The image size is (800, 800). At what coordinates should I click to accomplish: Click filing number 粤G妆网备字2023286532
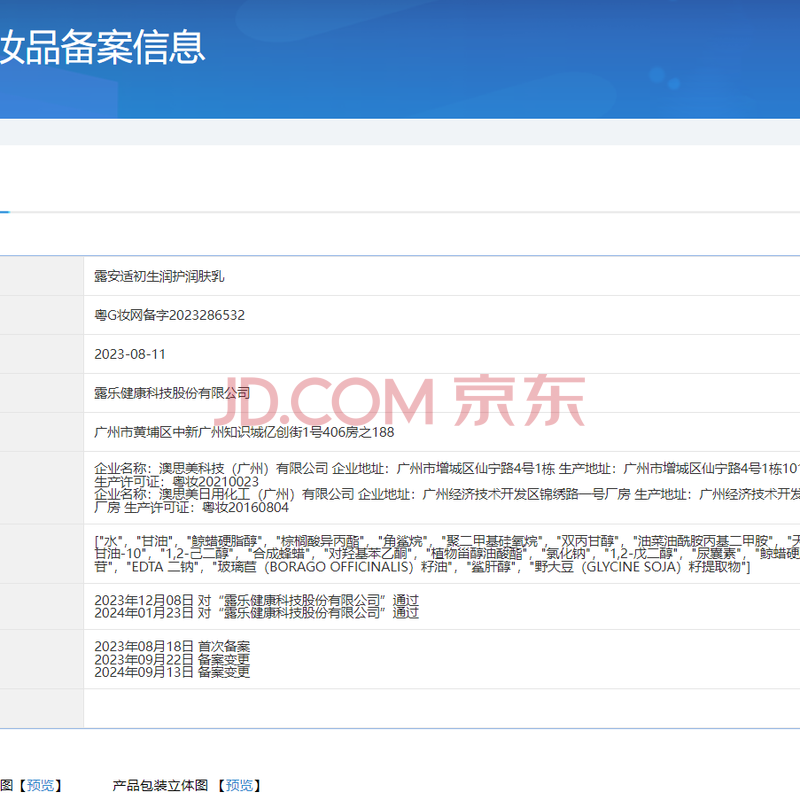tap(169, 315)
